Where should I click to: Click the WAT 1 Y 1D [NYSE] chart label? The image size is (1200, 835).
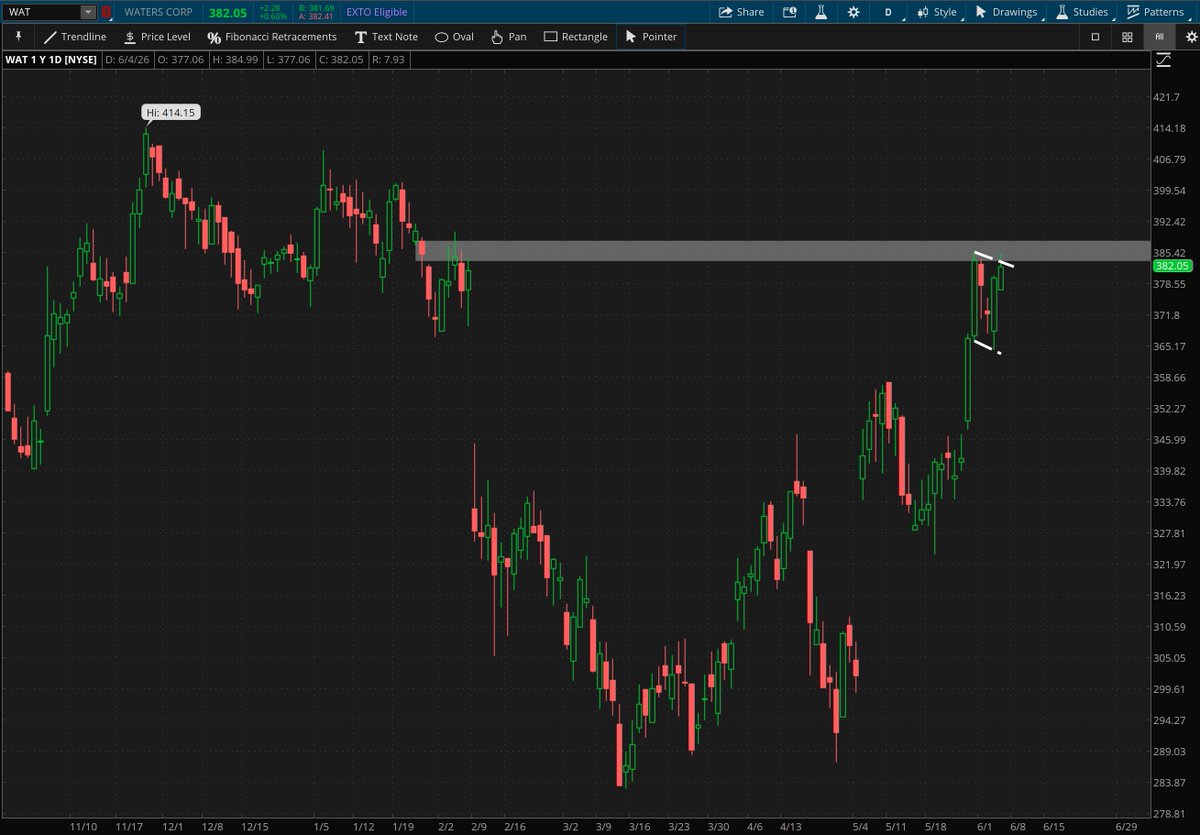49,60
